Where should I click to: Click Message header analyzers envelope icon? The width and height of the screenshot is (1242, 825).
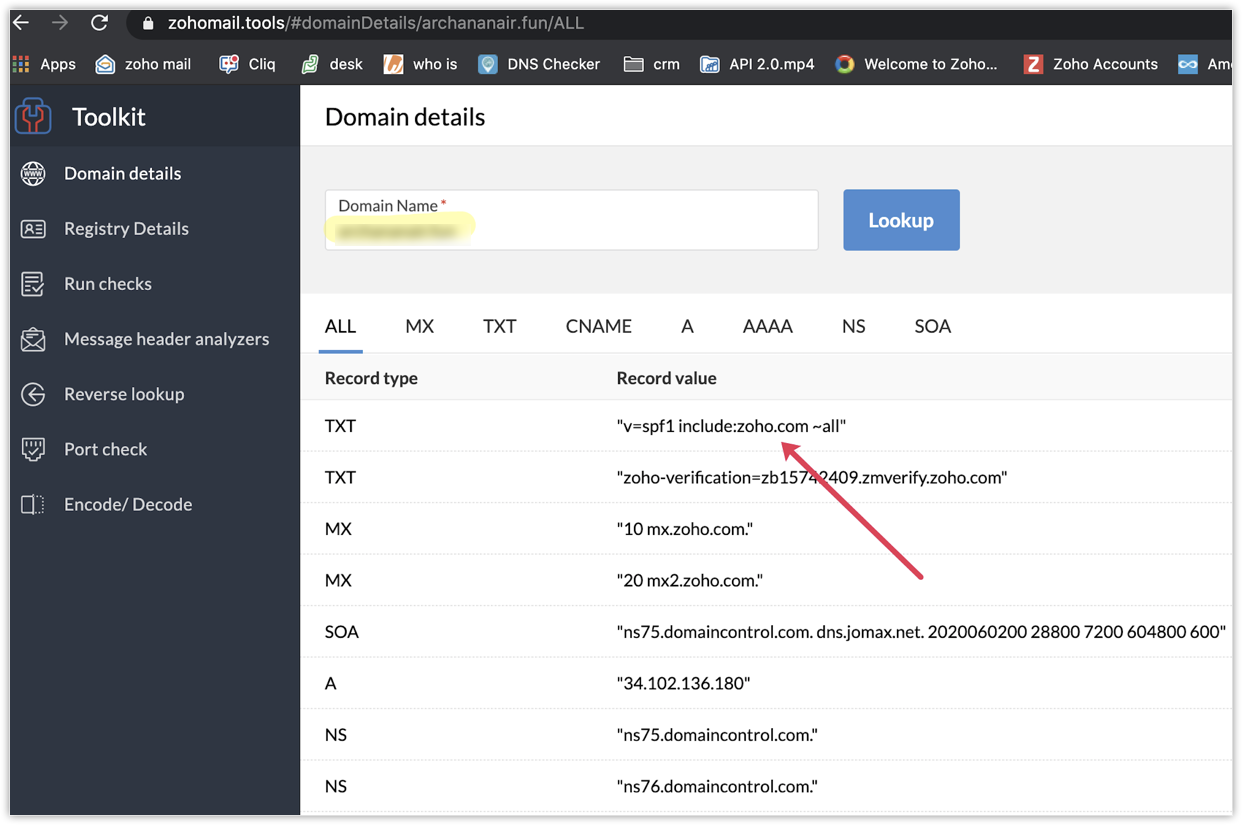click(x=33, y=339)
